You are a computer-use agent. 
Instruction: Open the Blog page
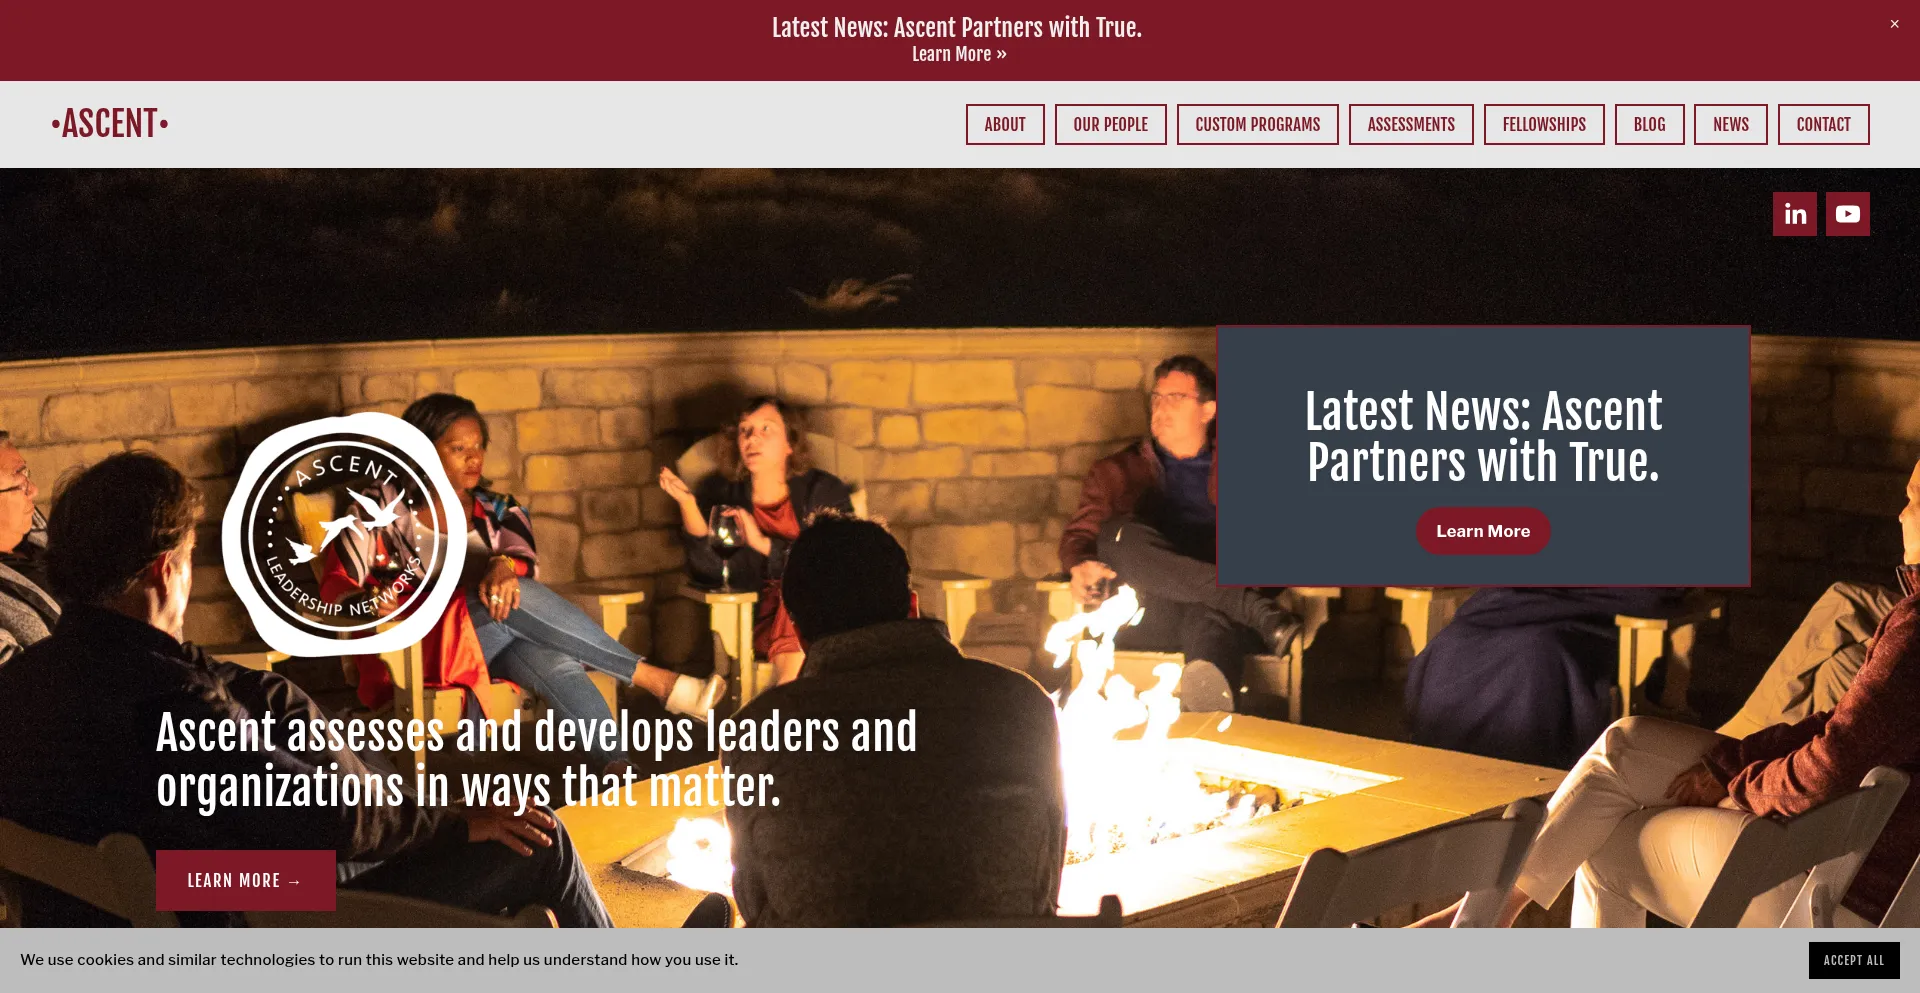tap(1650, 124)
